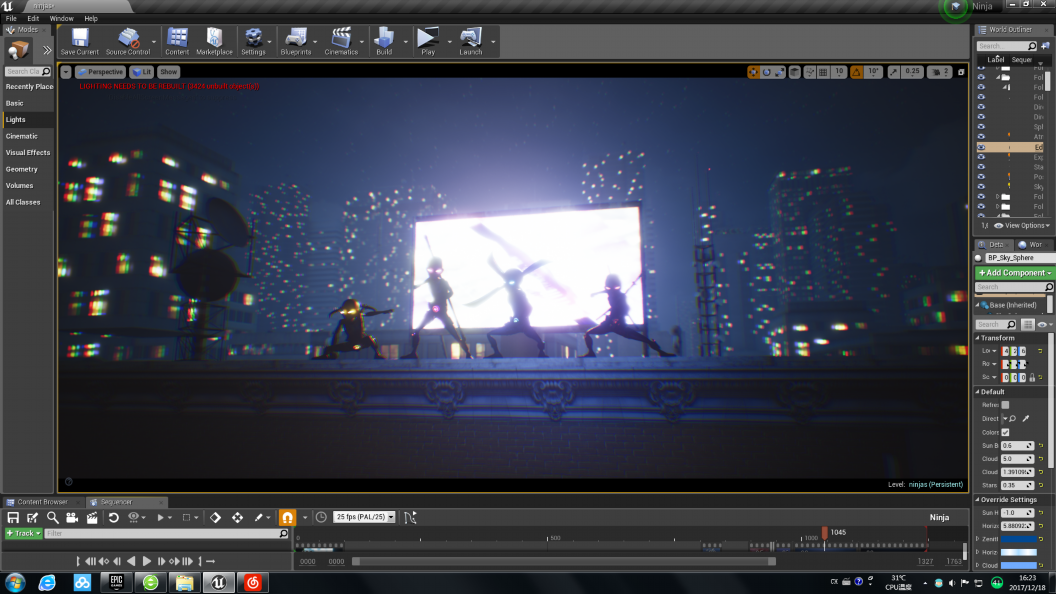Select the Cinematic placement category
The width and height of the screenshot is (1056, 594).
(x=22, y=136)
